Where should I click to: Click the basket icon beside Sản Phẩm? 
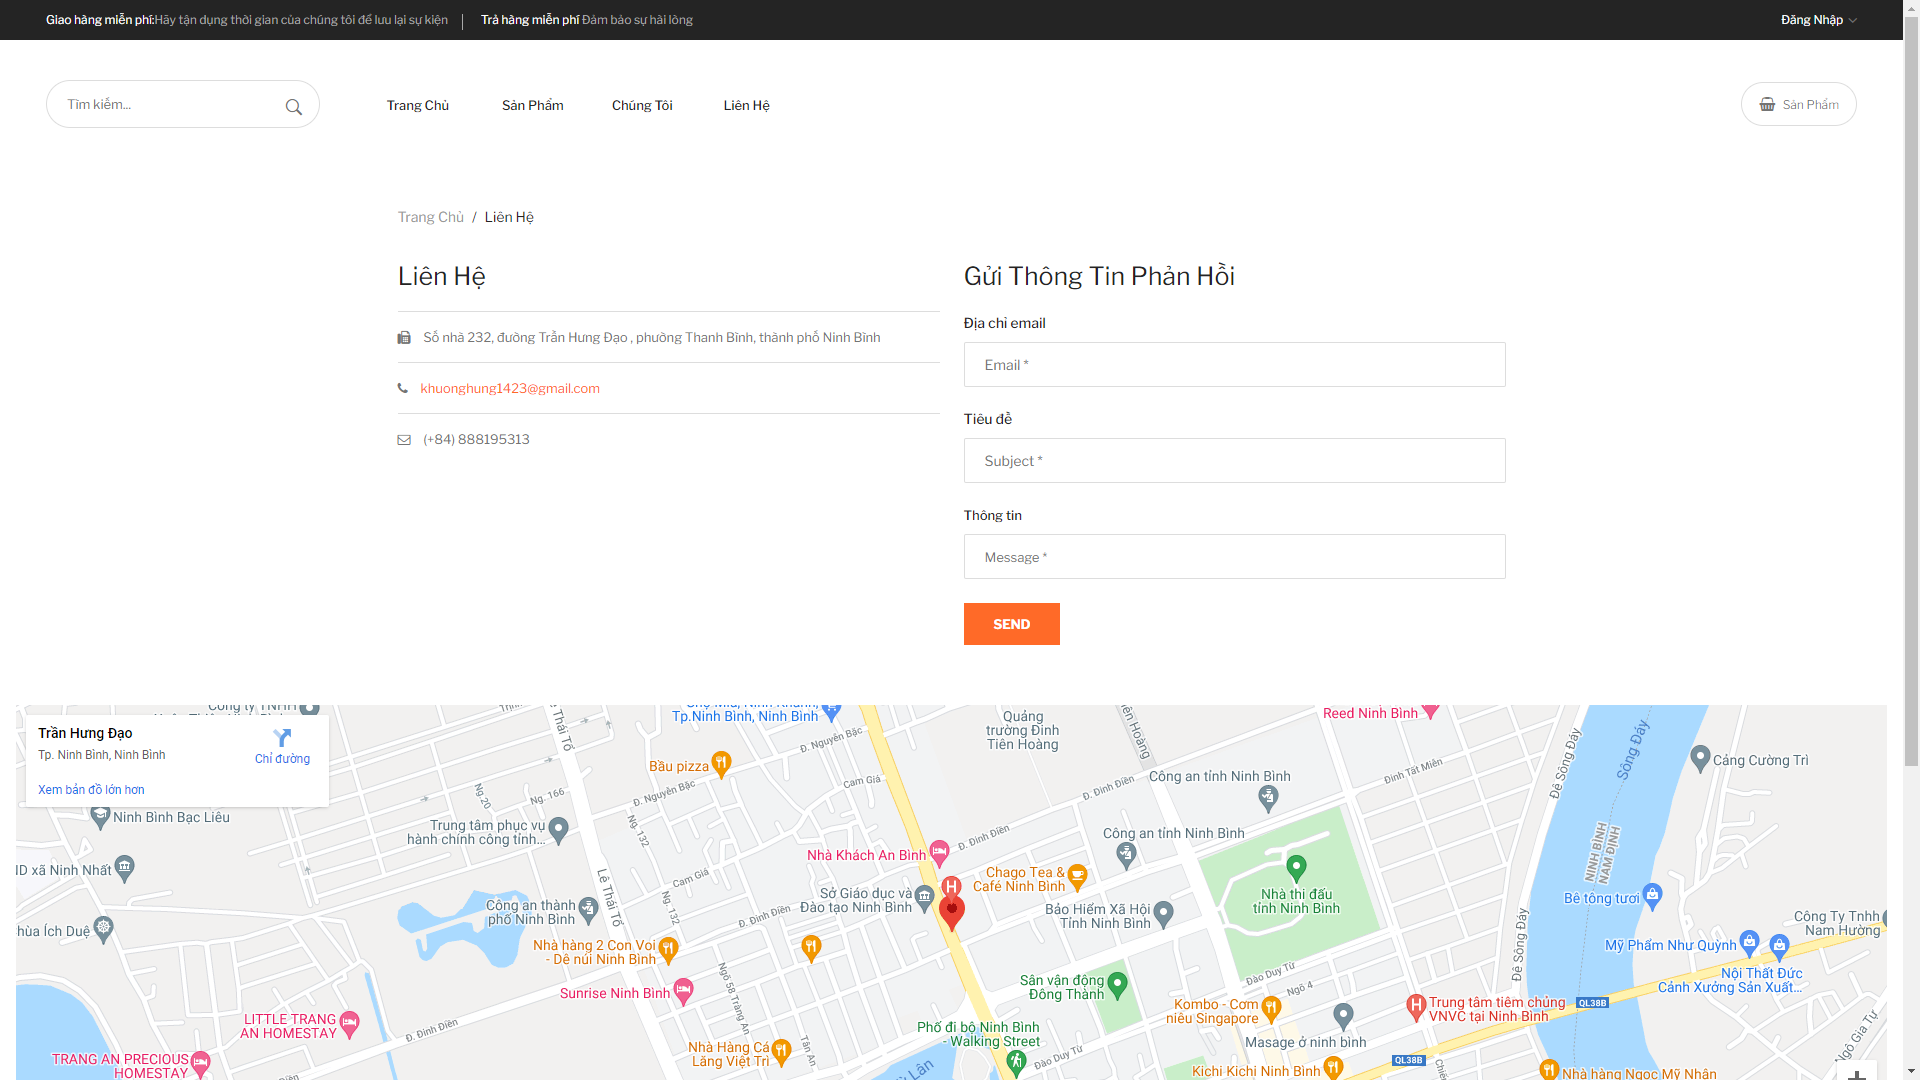[x=1767, y=104]
